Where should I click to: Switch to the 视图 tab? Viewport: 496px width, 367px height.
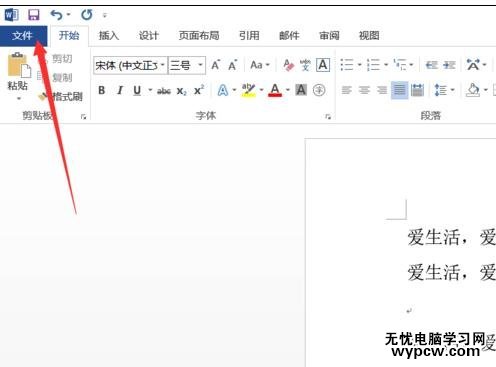[369, 35]
